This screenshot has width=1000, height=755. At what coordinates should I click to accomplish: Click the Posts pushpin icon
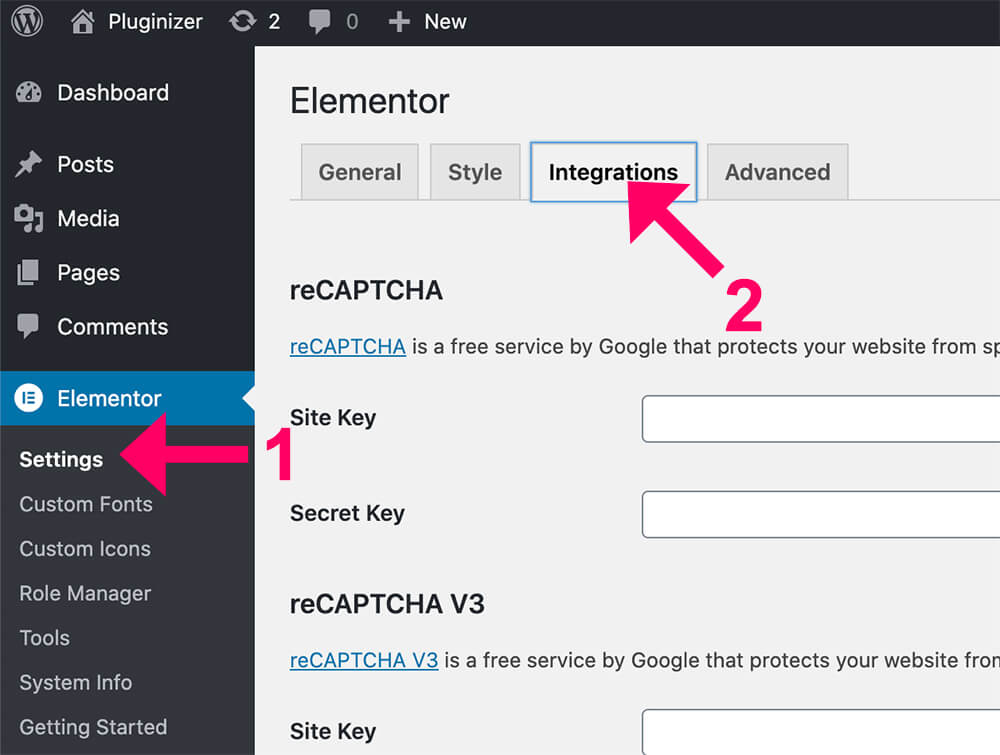click(x=29, y=164)
